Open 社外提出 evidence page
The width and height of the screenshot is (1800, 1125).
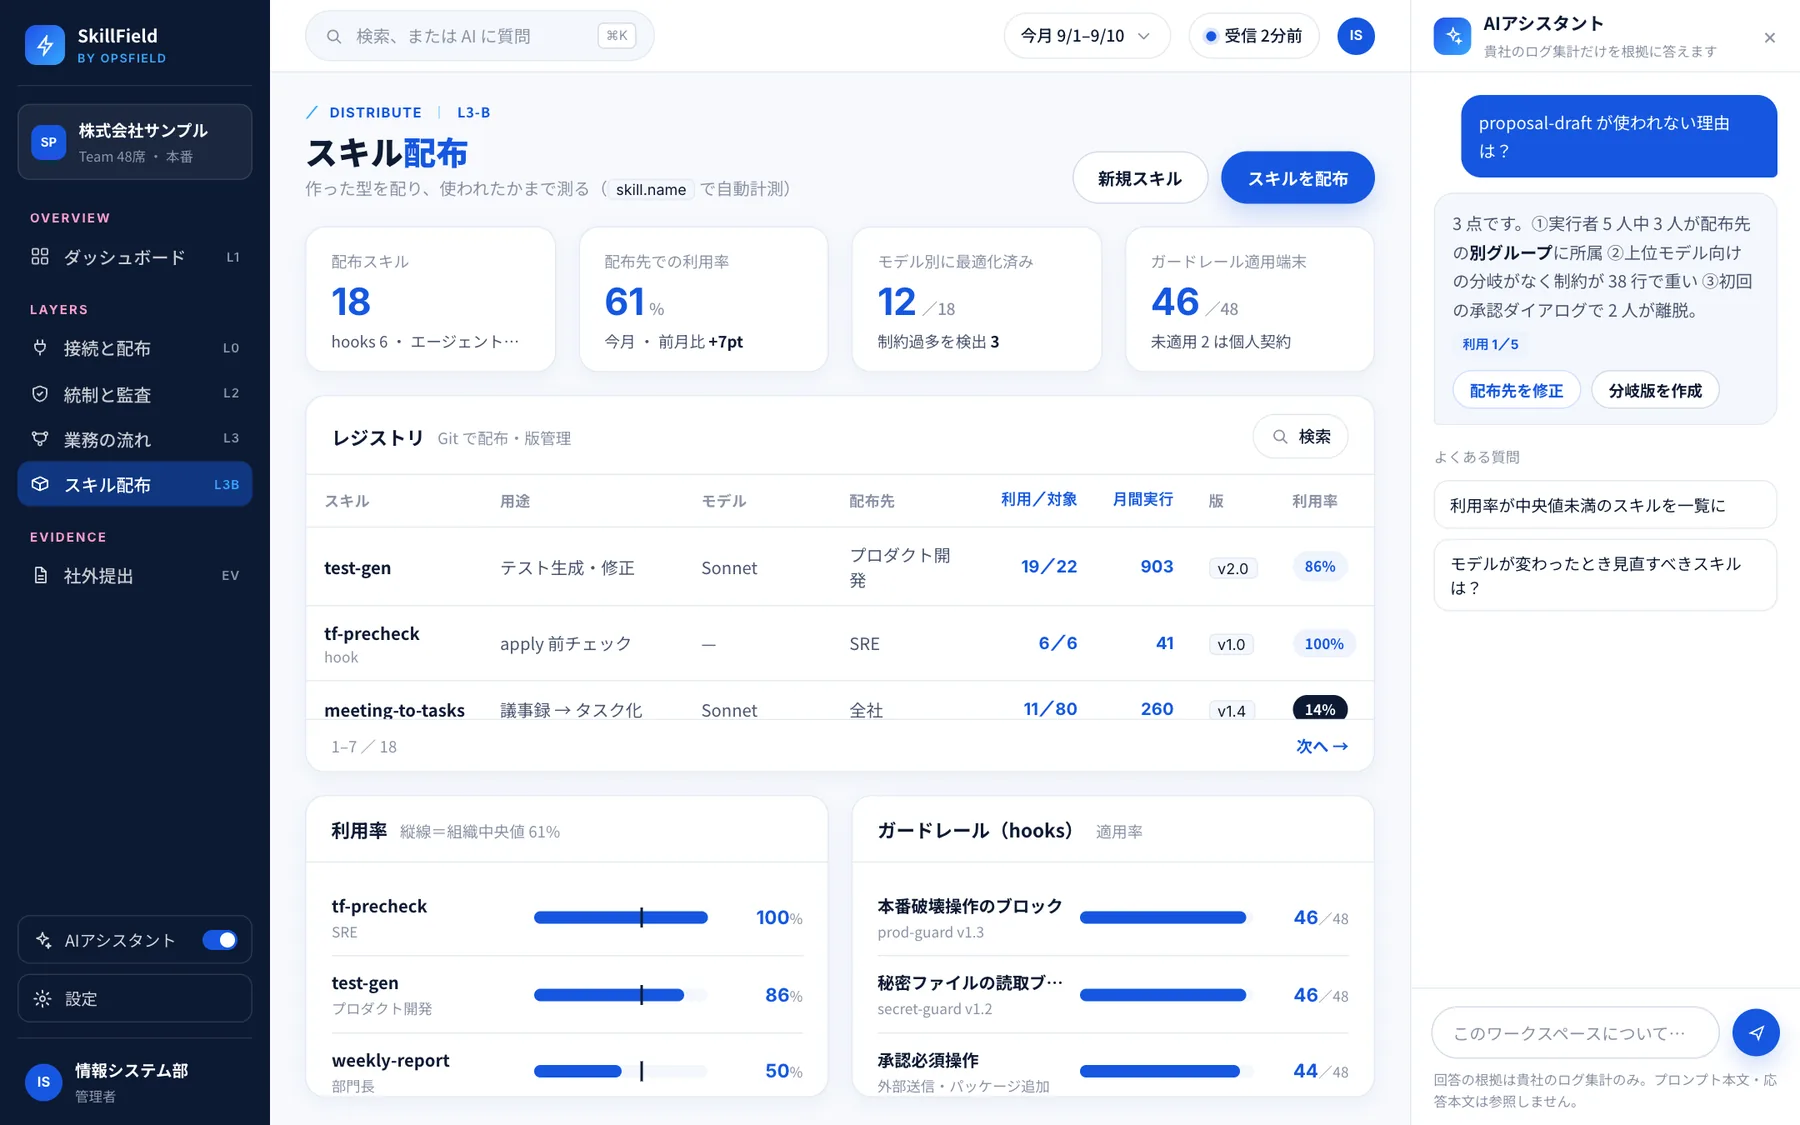(x=135, y=575)
